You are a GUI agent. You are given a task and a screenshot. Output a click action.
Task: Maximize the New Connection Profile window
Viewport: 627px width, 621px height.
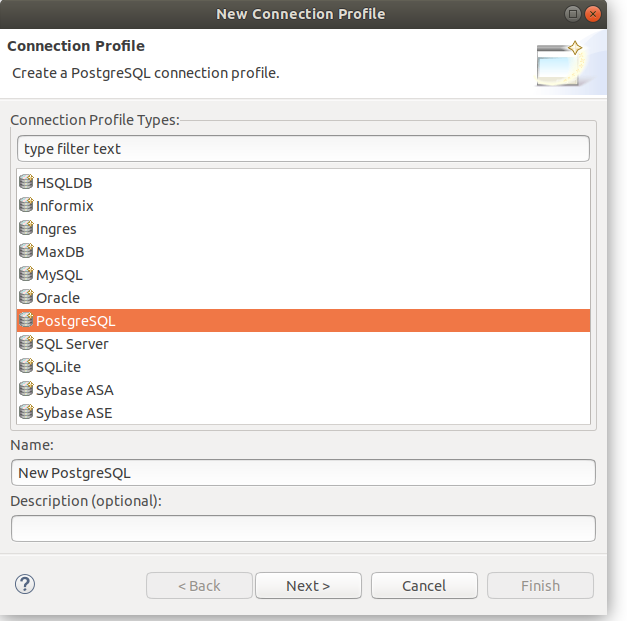point(573,14)
